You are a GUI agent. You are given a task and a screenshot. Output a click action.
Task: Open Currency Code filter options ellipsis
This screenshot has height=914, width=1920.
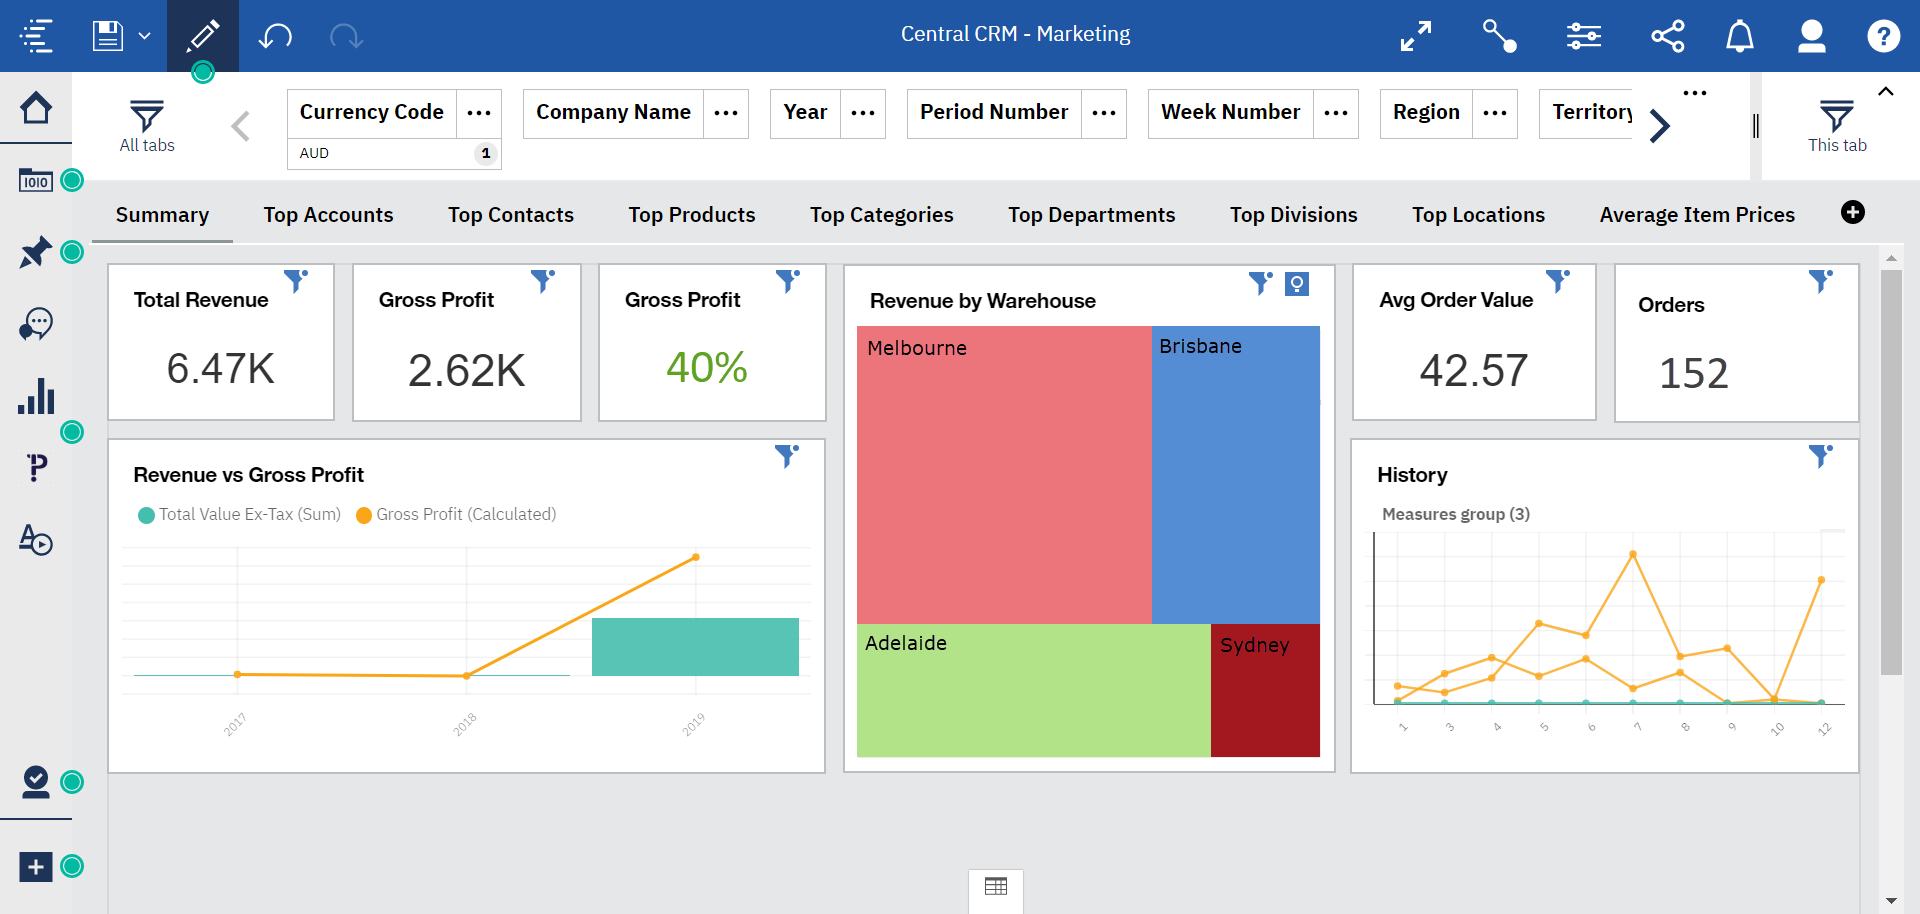pos(479,113)
